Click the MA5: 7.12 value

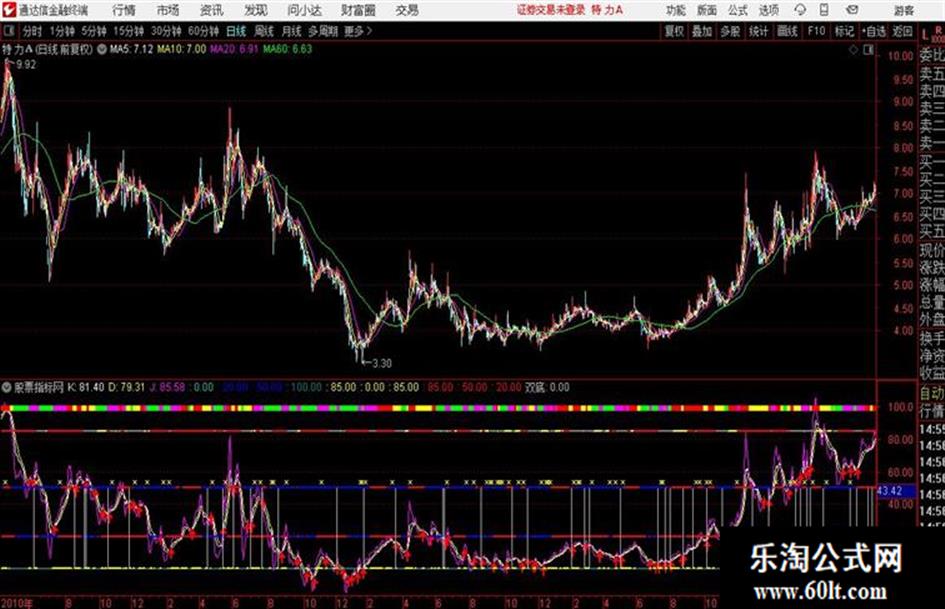pyautogui.click(x=131, y=49)
